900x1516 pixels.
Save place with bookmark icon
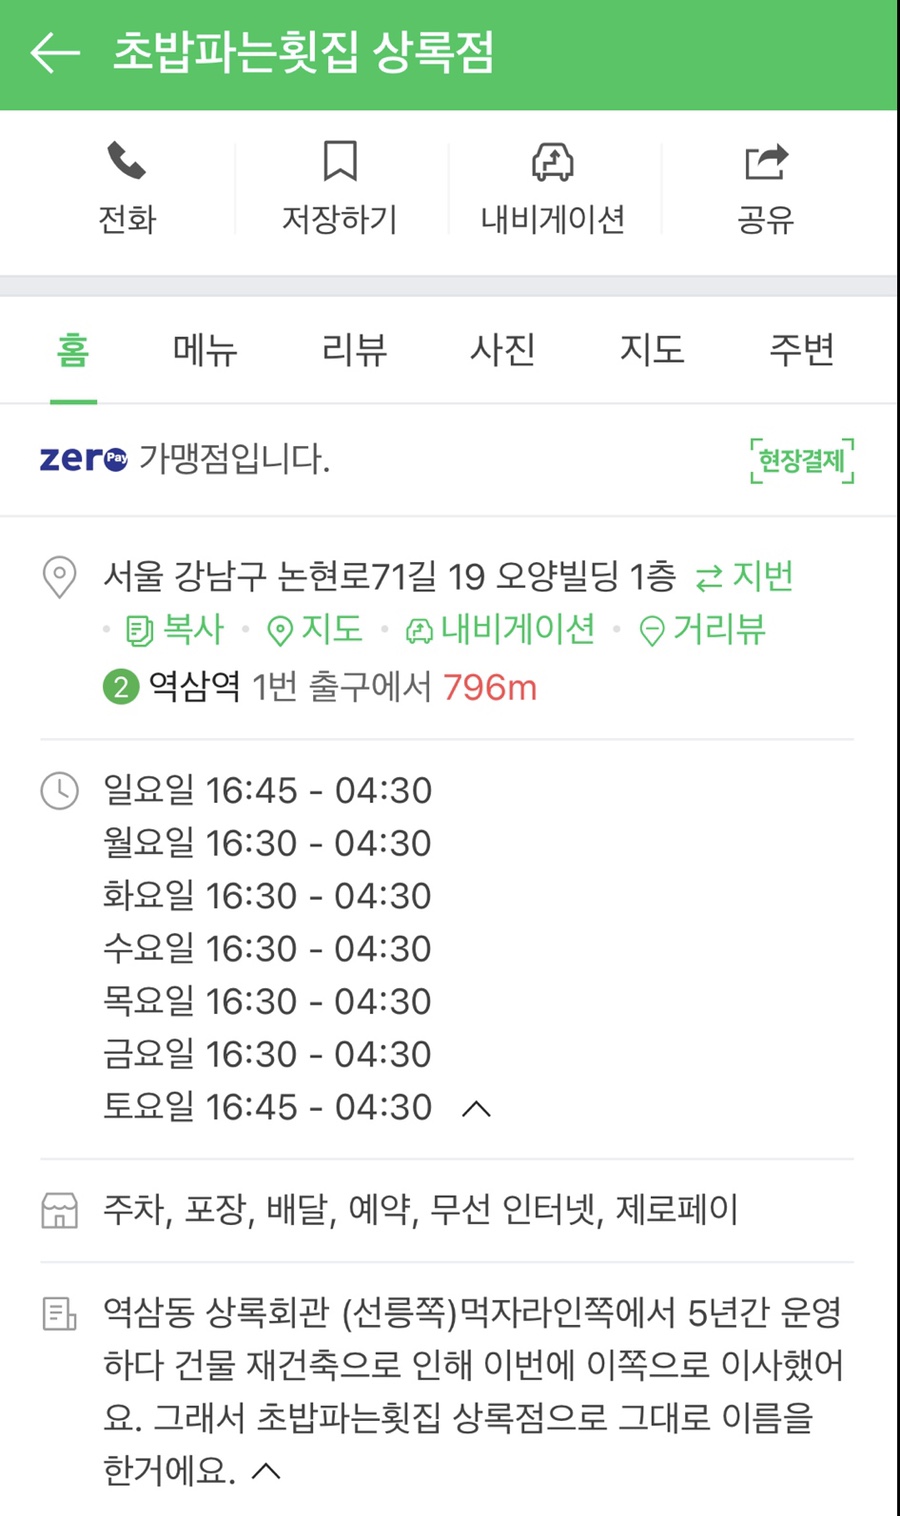pyautogui.click(x=340, y=162)
